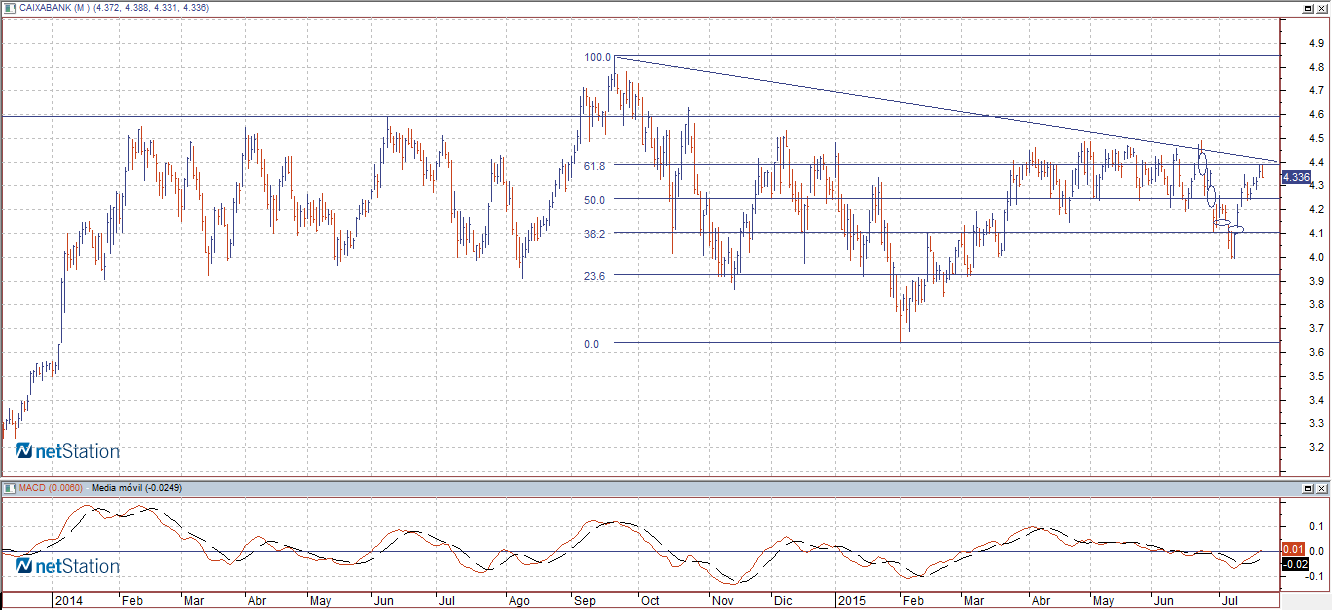This screenshot has width=1332, height=610.
Task: Click the 2015 year label on time axis
Action: click(x=852, y=602)
